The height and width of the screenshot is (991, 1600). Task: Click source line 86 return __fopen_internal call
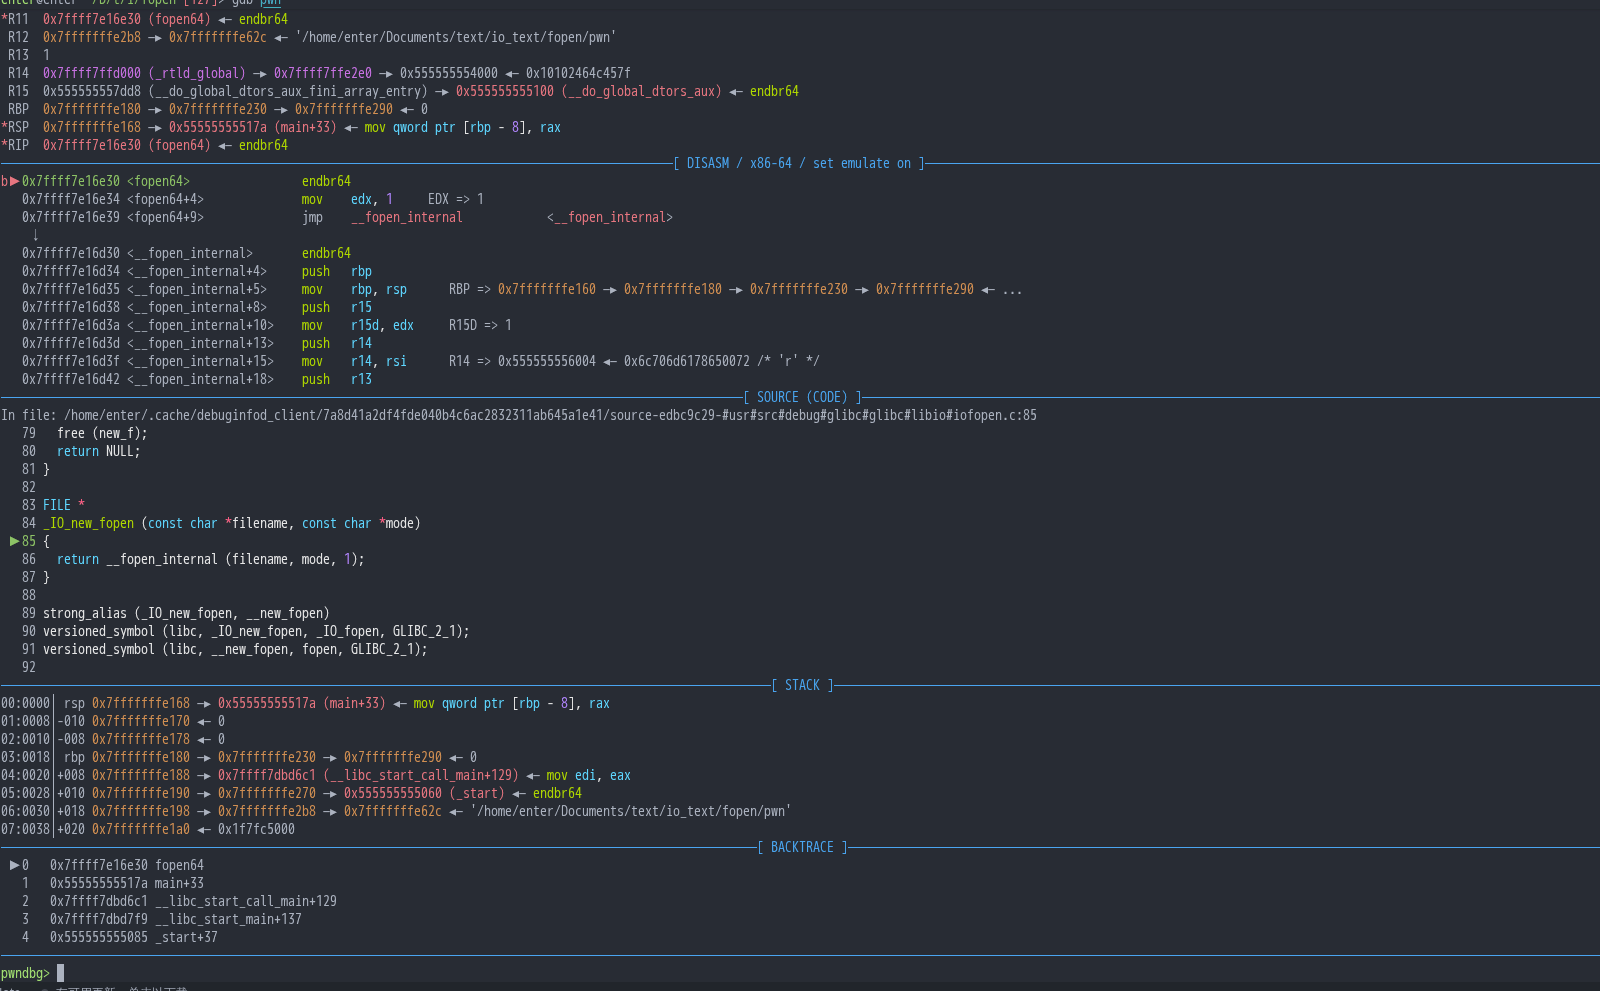211,559
